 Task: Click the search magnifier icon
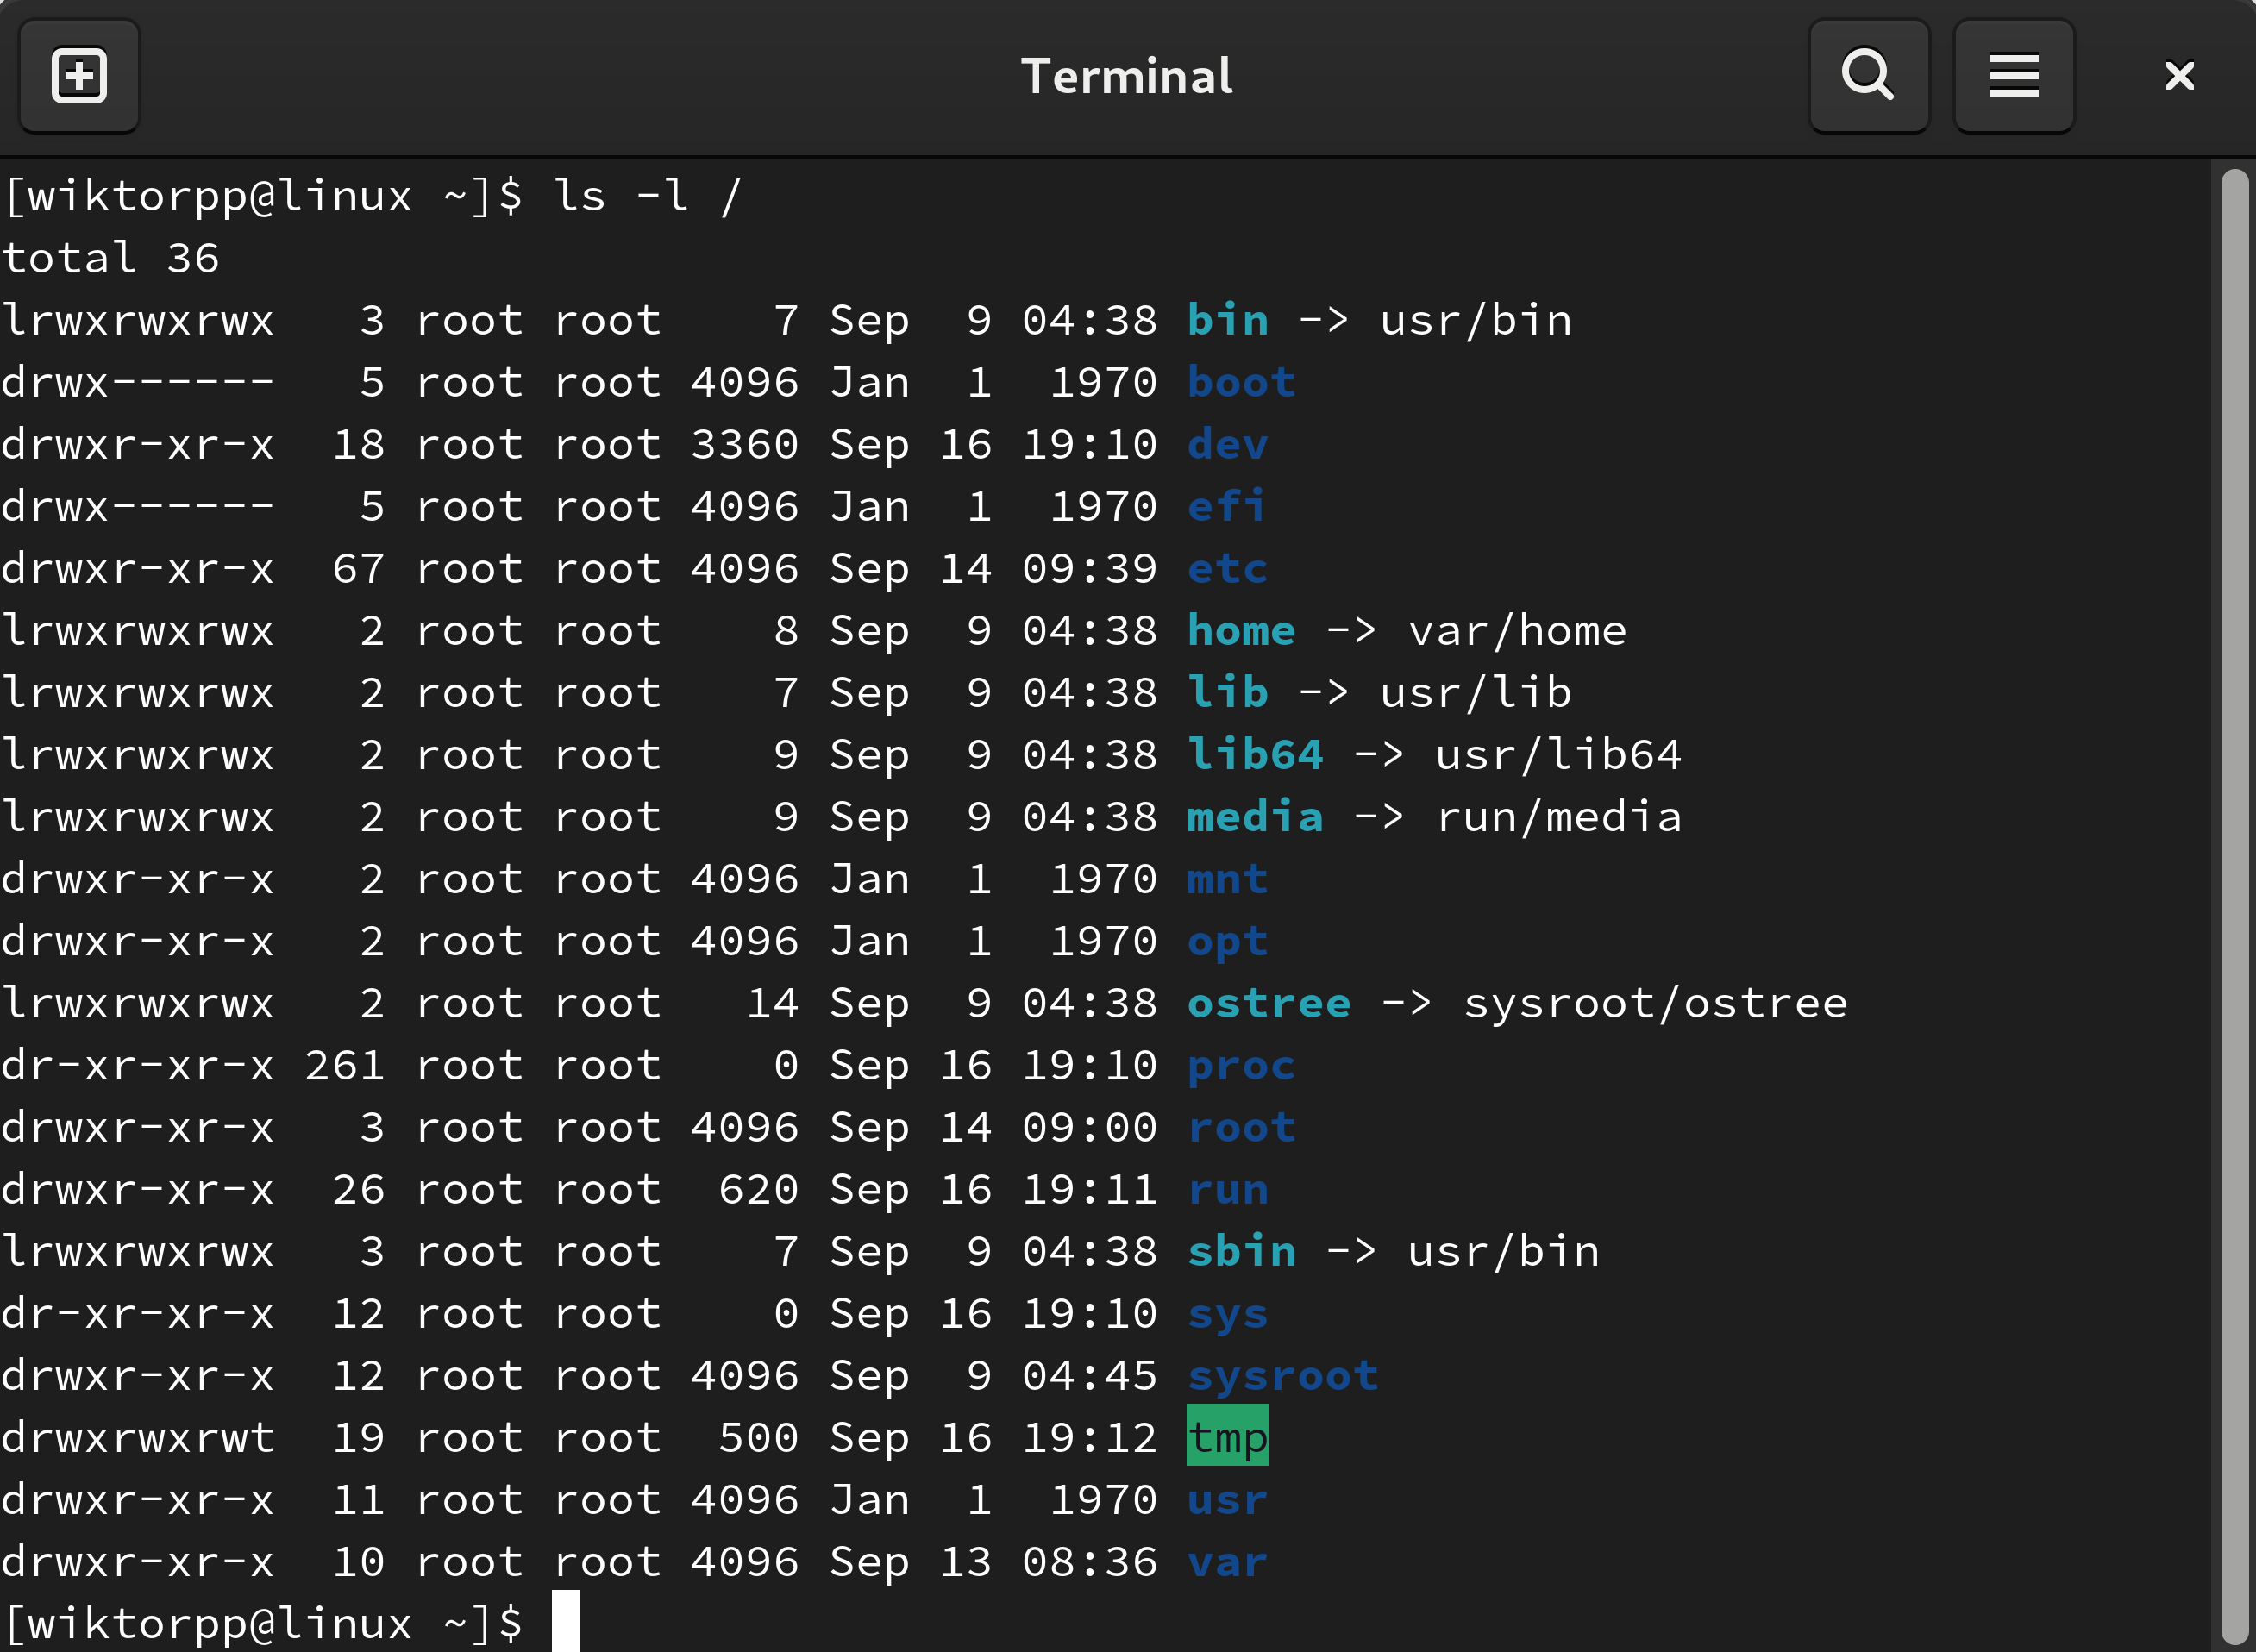[x=1868, y=76]
